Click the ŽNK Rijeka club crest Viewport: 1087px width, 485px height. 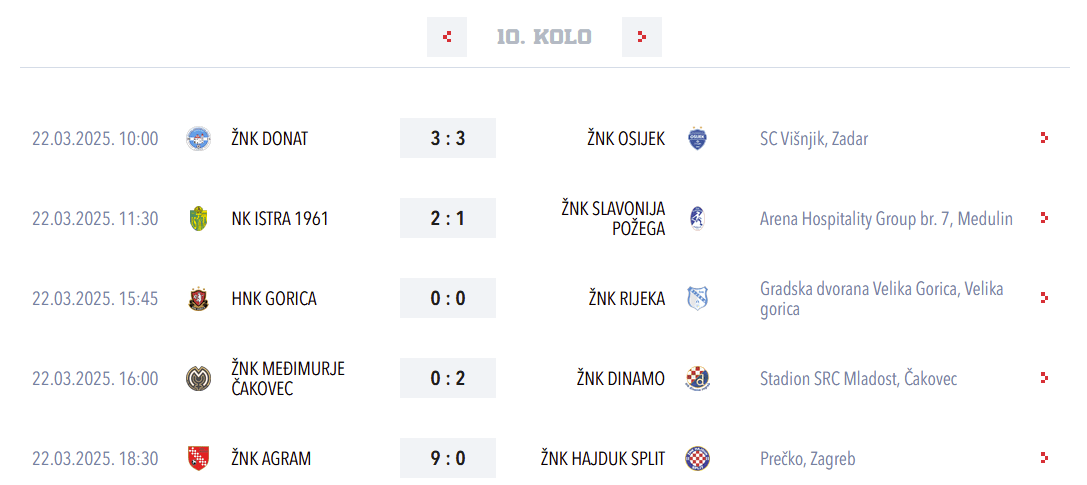697,298
